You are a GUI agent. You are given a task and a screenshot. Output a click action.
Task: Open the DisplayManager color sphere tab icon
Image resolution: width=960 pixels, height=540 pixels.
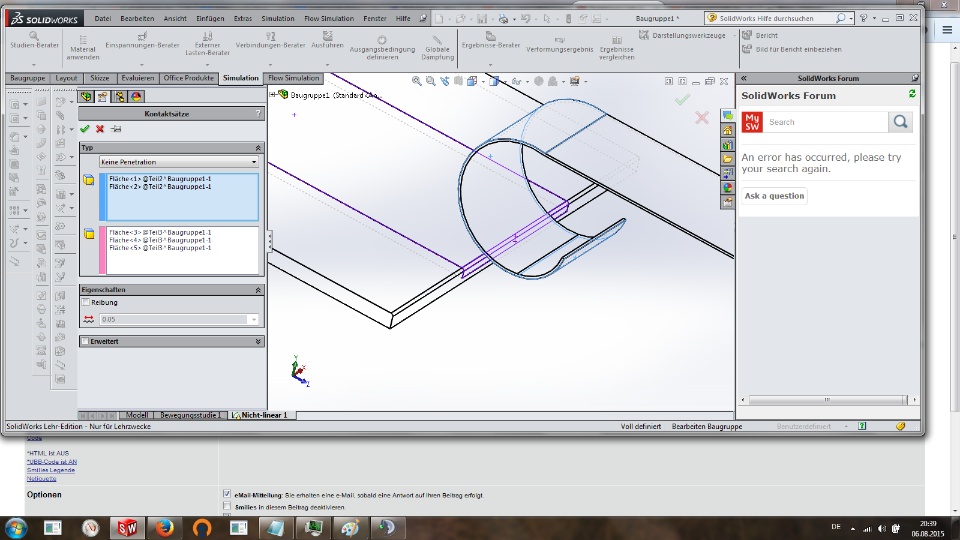point(135,97)
